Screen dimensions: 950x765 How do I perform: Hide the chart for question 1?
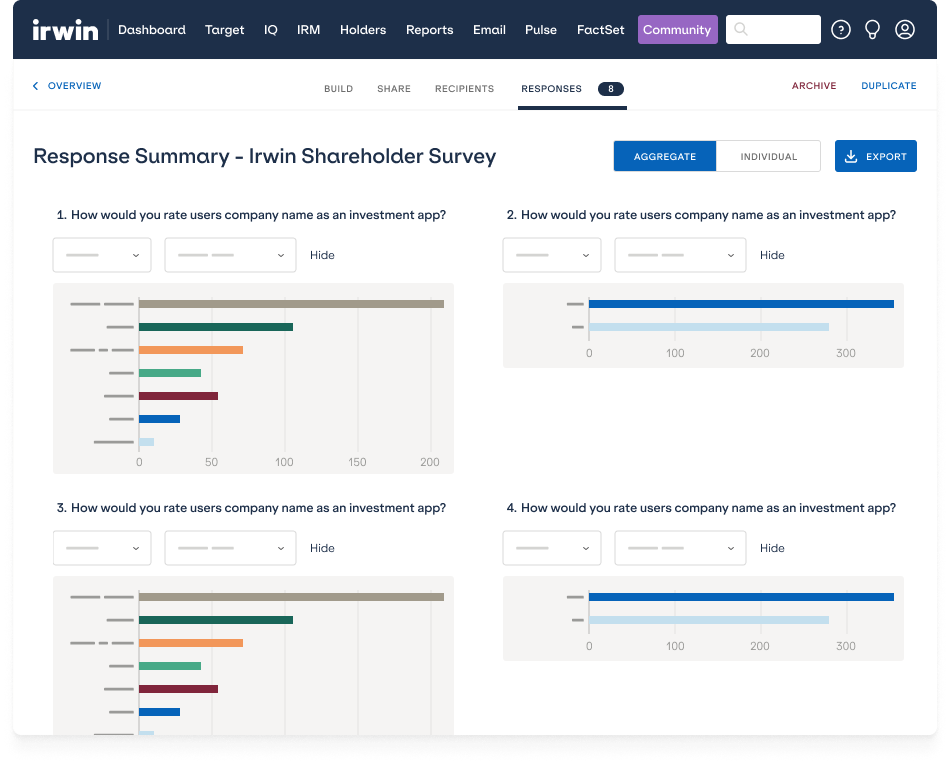(x=322, y=255)
